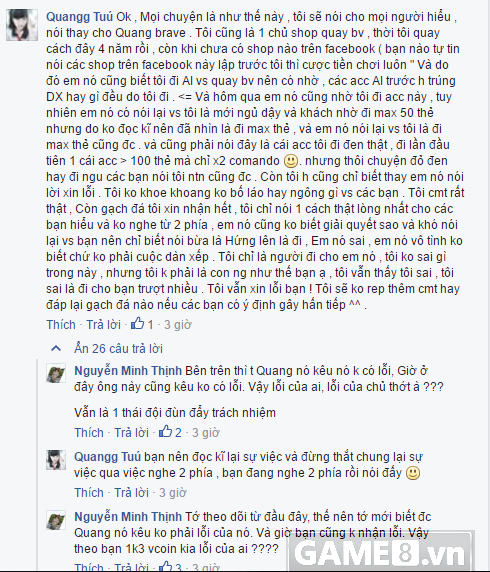
Task: Click Trả lời under Quangg Tuú's reply
Action: [131, 492]
